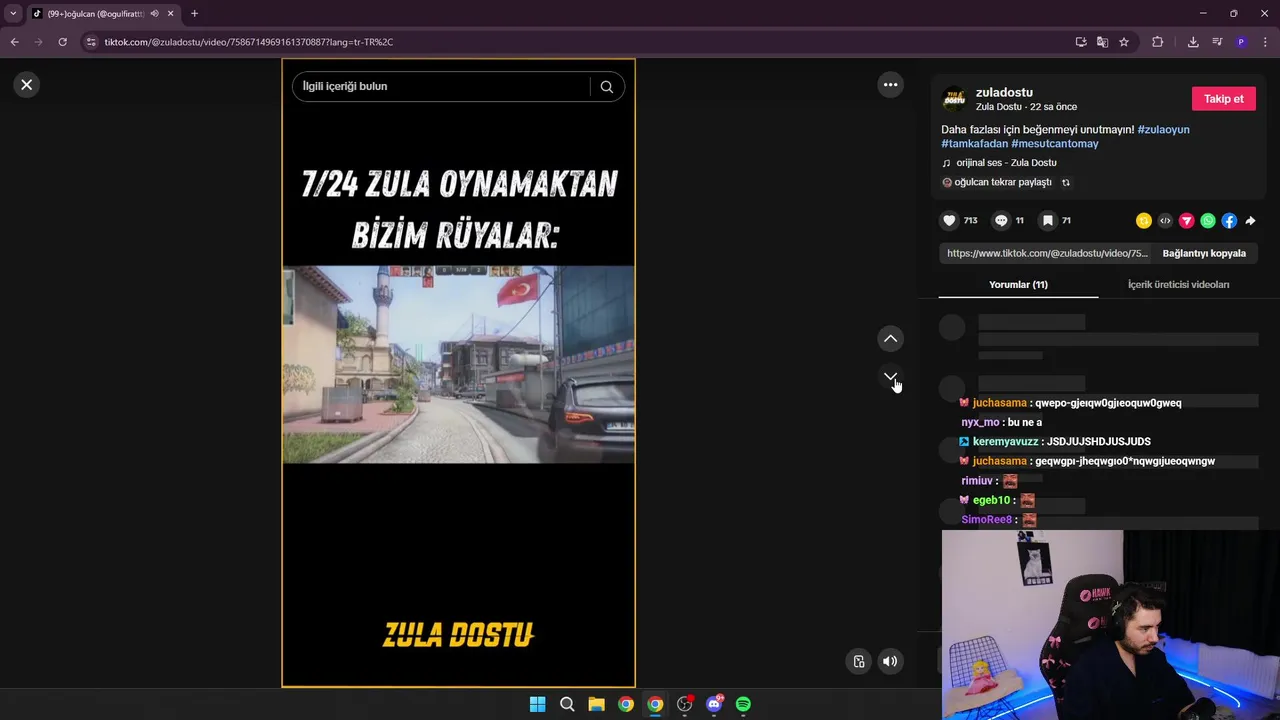The image size is (1280, 720).
Task: Share the video to Facebook
Action: [x=1229, y=221]
